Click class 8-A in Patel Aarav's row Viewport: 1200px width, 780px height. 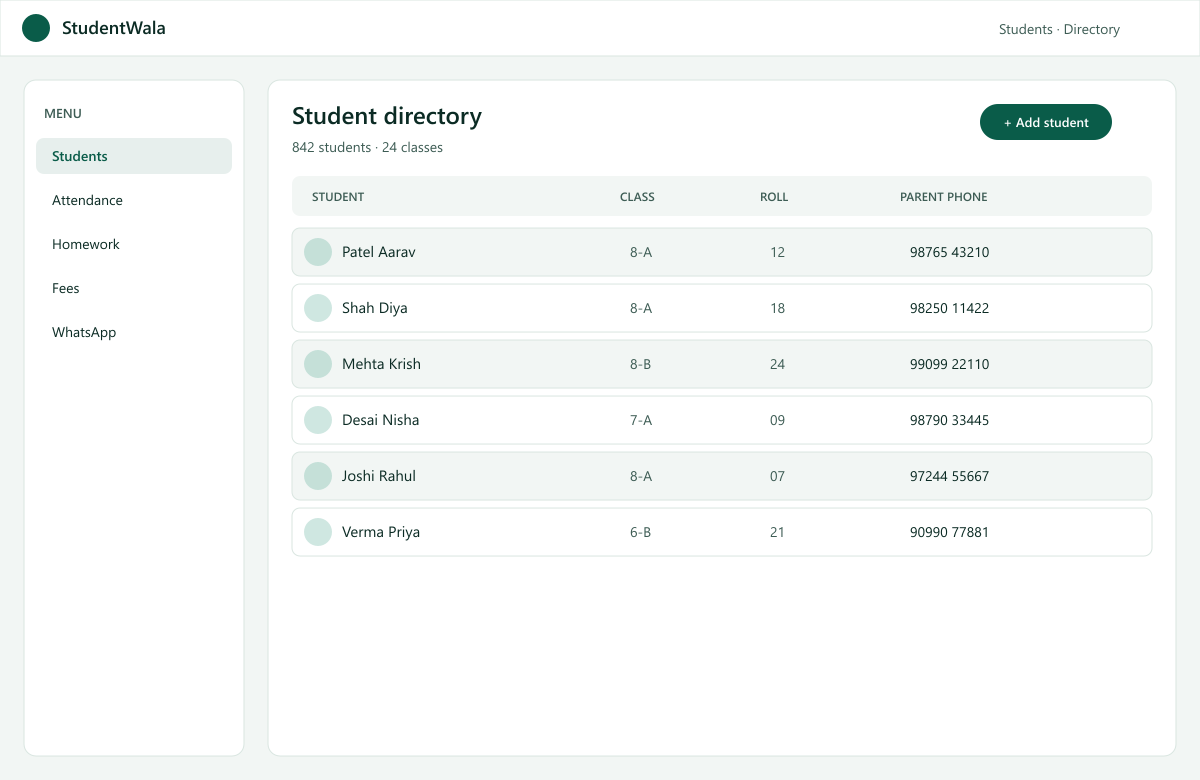click(x=641, y=252)
